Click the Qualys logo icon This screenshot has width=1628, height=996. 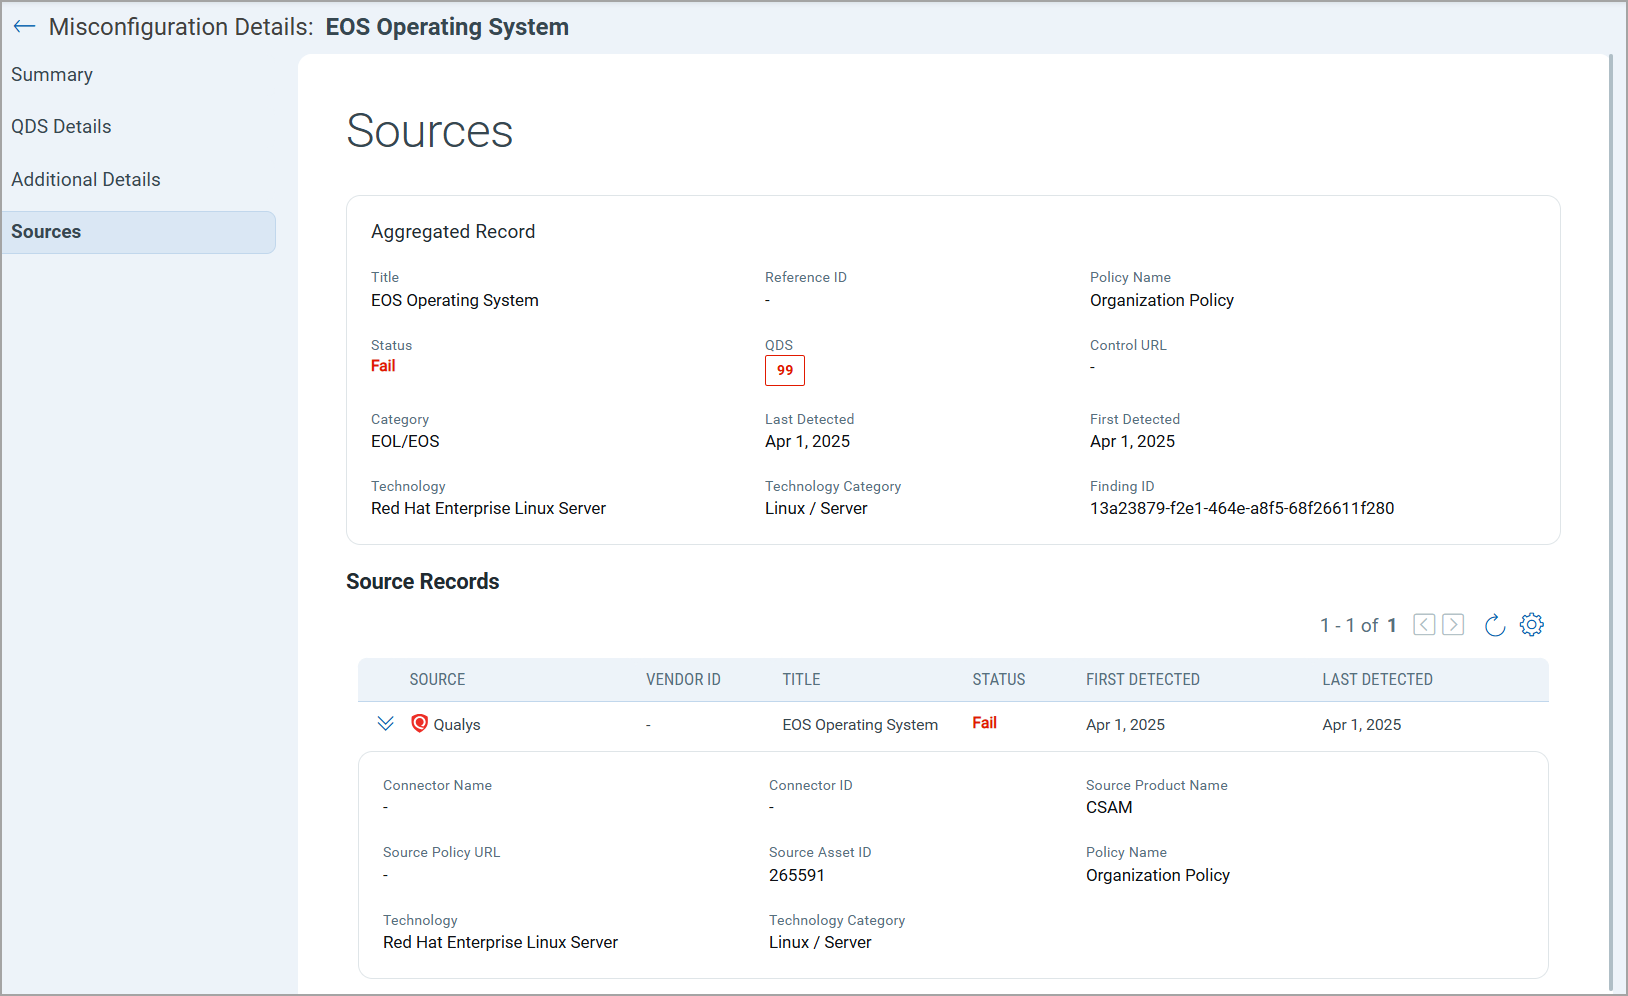tap(420, 723)
